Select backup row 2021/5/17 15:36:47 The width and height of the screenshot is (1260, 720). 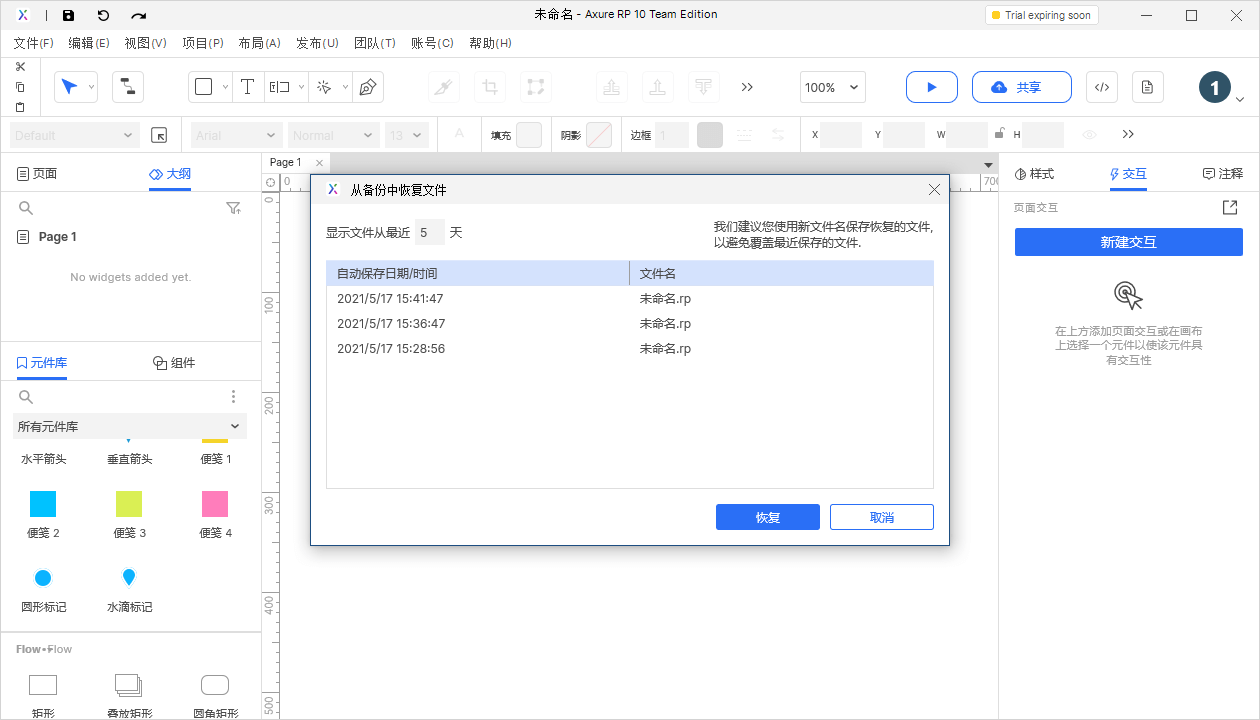[630, 323]
